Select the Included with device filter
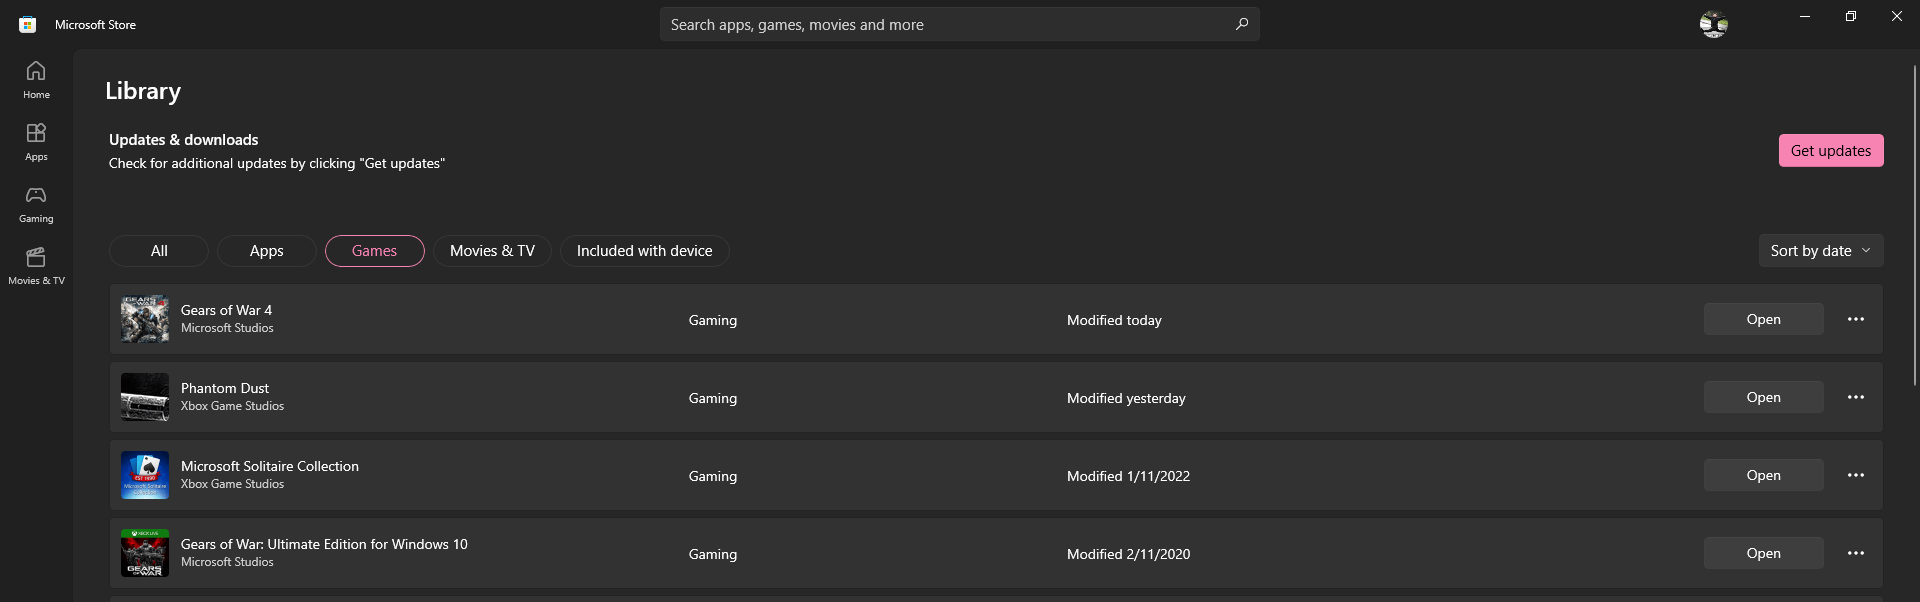 coord(644,251)
